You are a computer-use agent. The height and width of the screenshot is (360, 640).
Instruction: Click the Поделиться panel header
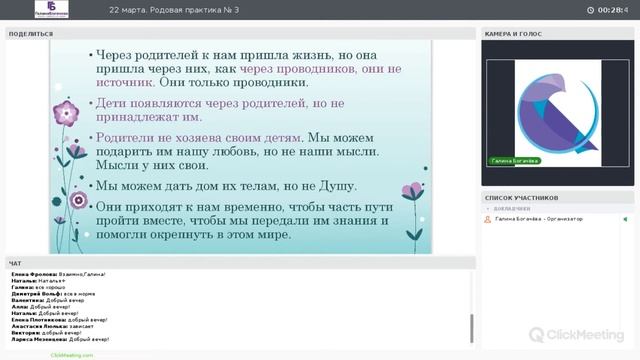pos(240,34)
